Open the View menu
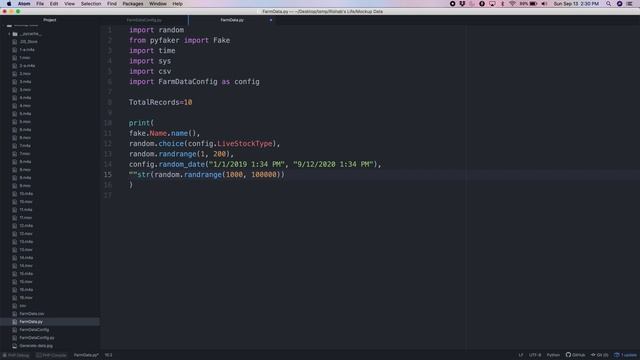This screenshot has height=360, width=640. (x=69, y=4)
